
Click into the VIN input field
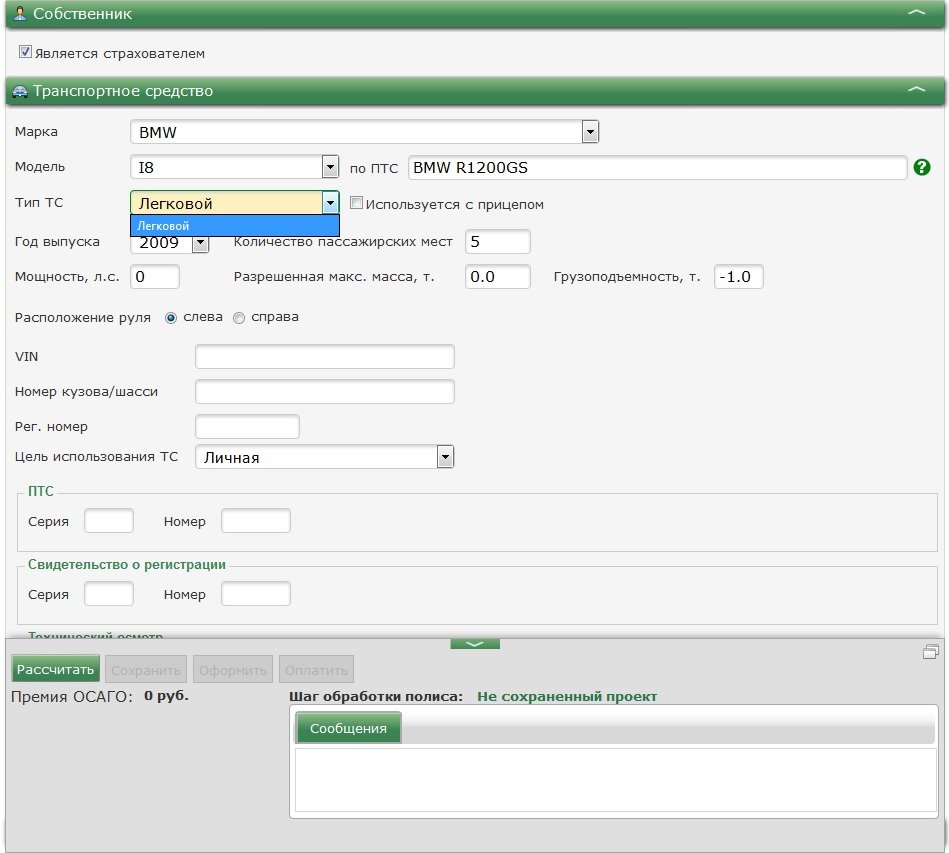coord(325,357)
